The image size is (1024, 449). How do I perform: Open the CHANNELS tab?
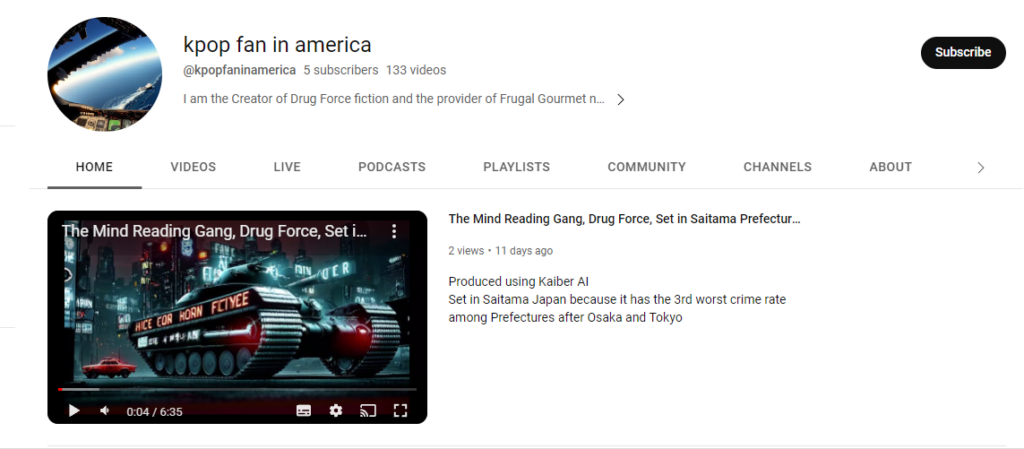click(778, 167)
